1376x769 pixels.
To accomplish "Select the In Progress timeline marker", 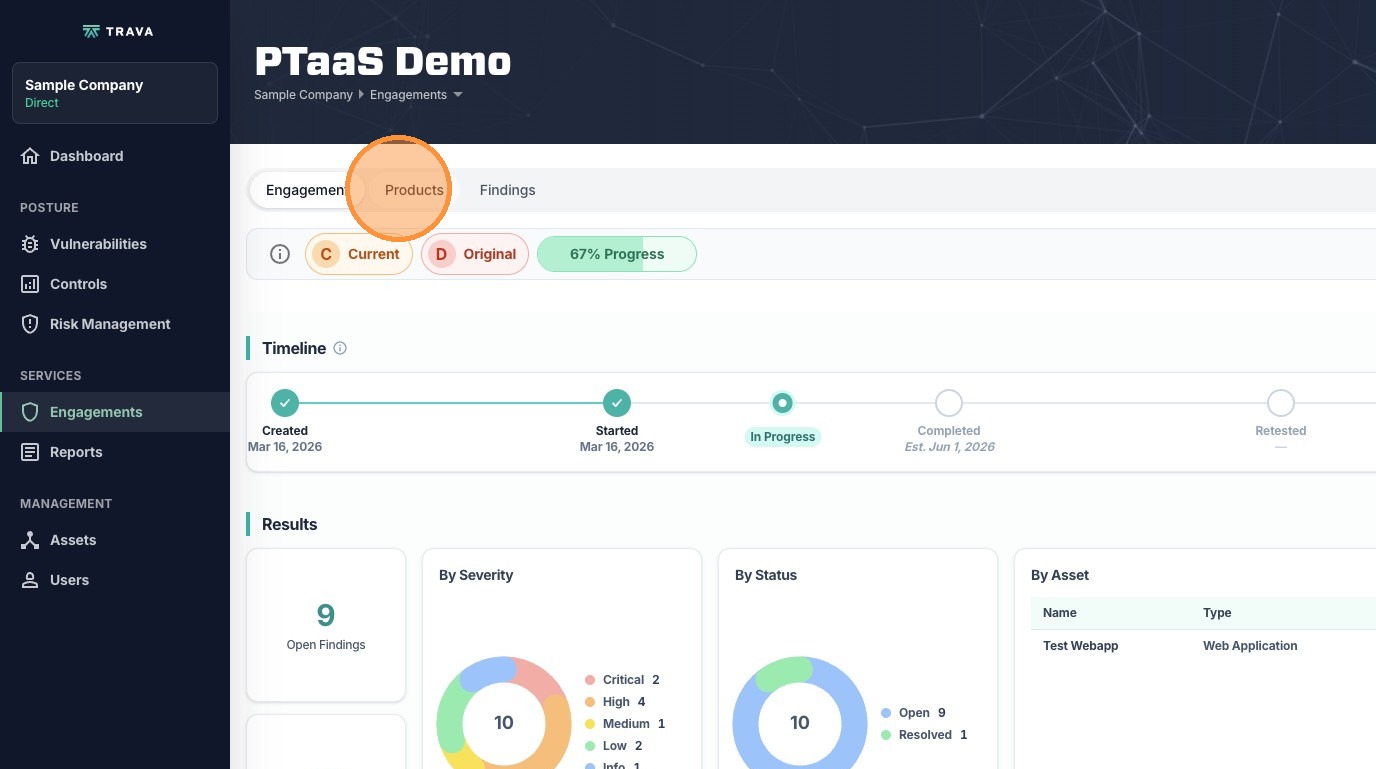I will tap(783, 403).
